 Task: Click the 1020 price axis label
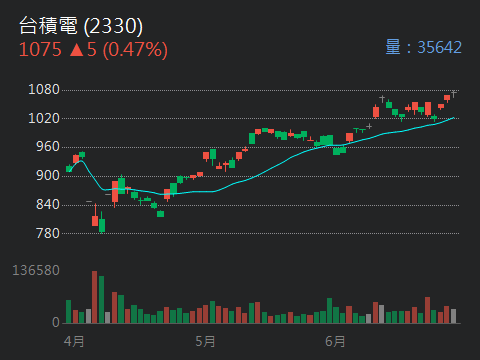pyautogui.click(x=44, y=118)
